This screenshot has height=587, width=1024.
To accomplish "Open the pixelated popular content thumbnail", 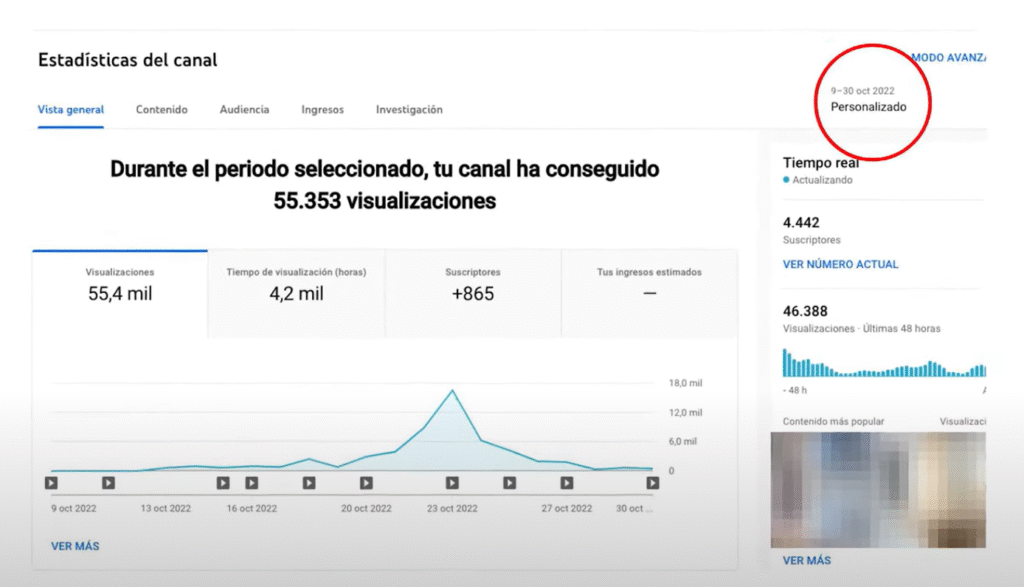I will (x=878, y=490).
